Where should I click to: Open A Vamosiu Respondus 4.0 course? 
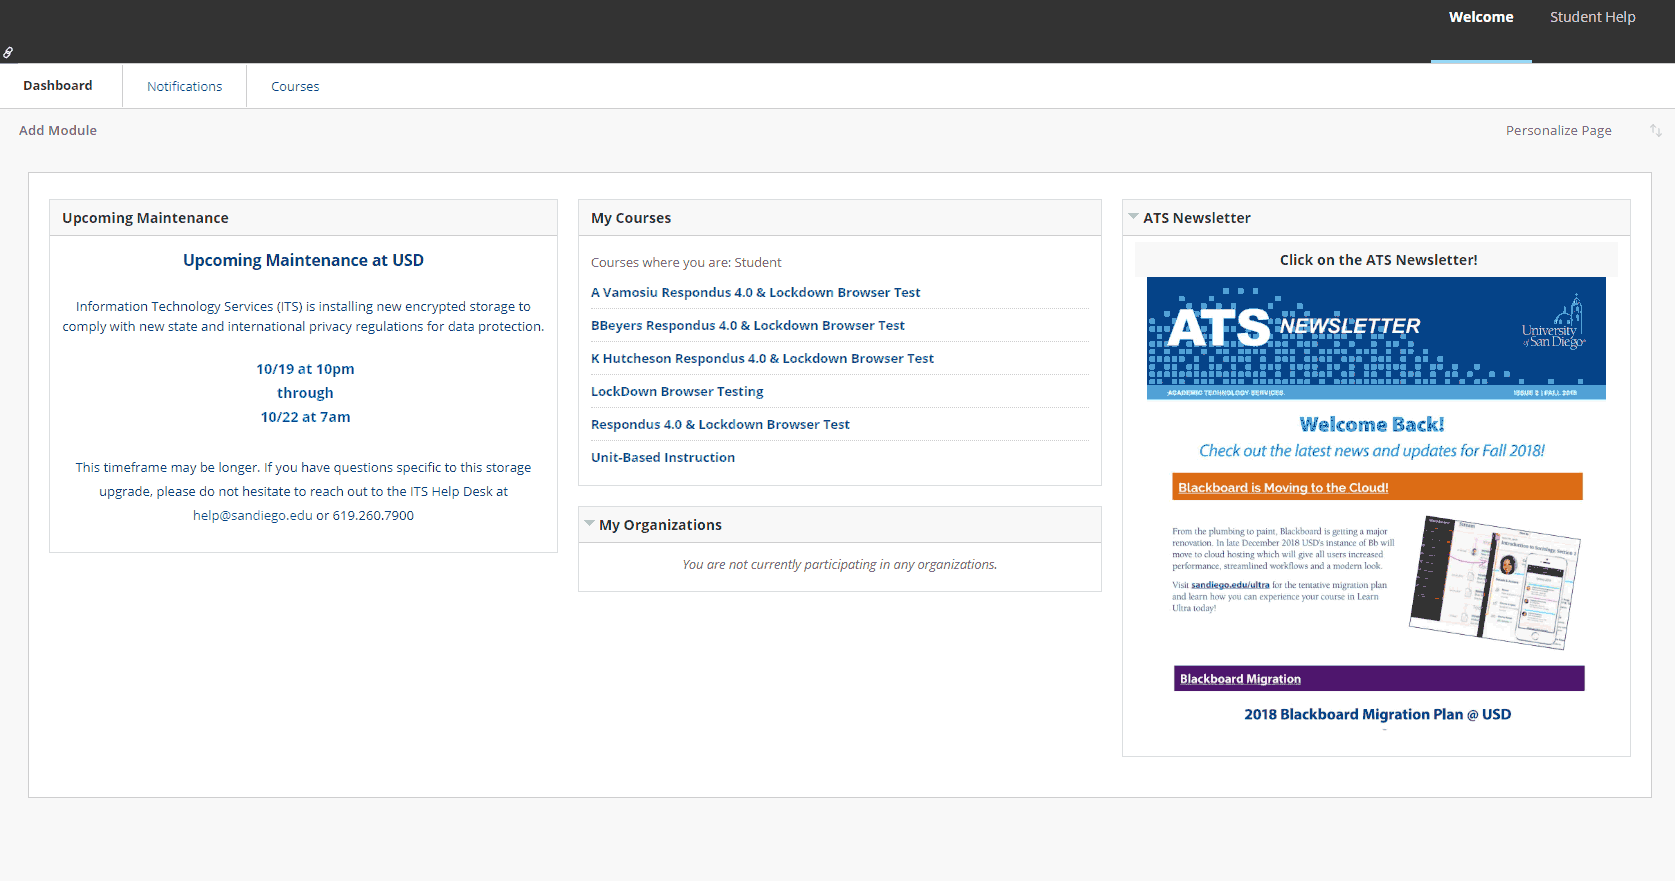[755, 292]
